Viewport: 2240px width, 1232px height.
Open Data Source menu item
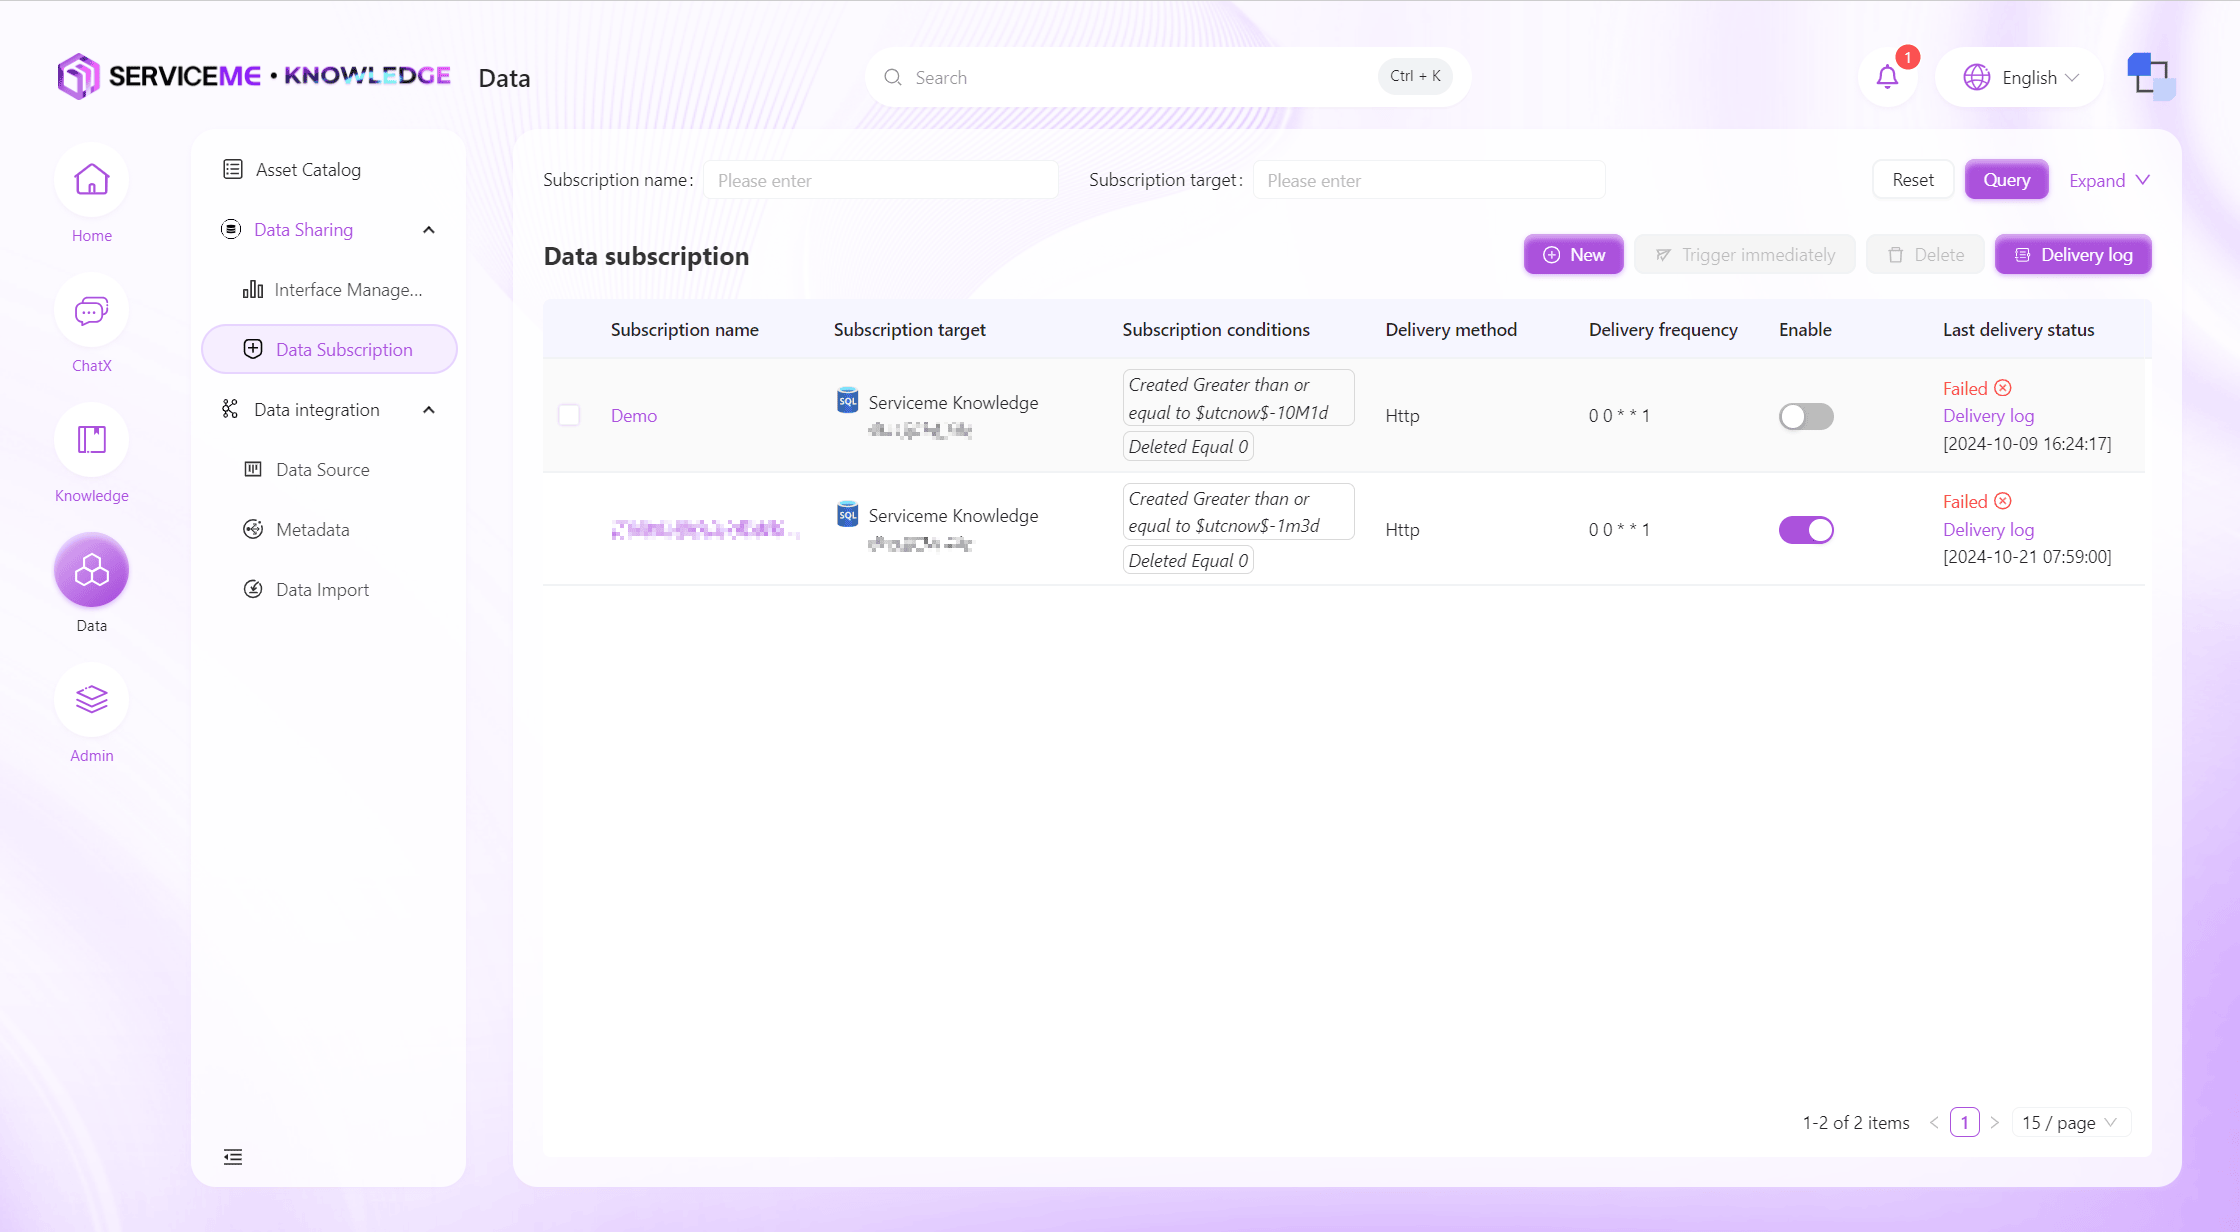(x=322, y=470)
